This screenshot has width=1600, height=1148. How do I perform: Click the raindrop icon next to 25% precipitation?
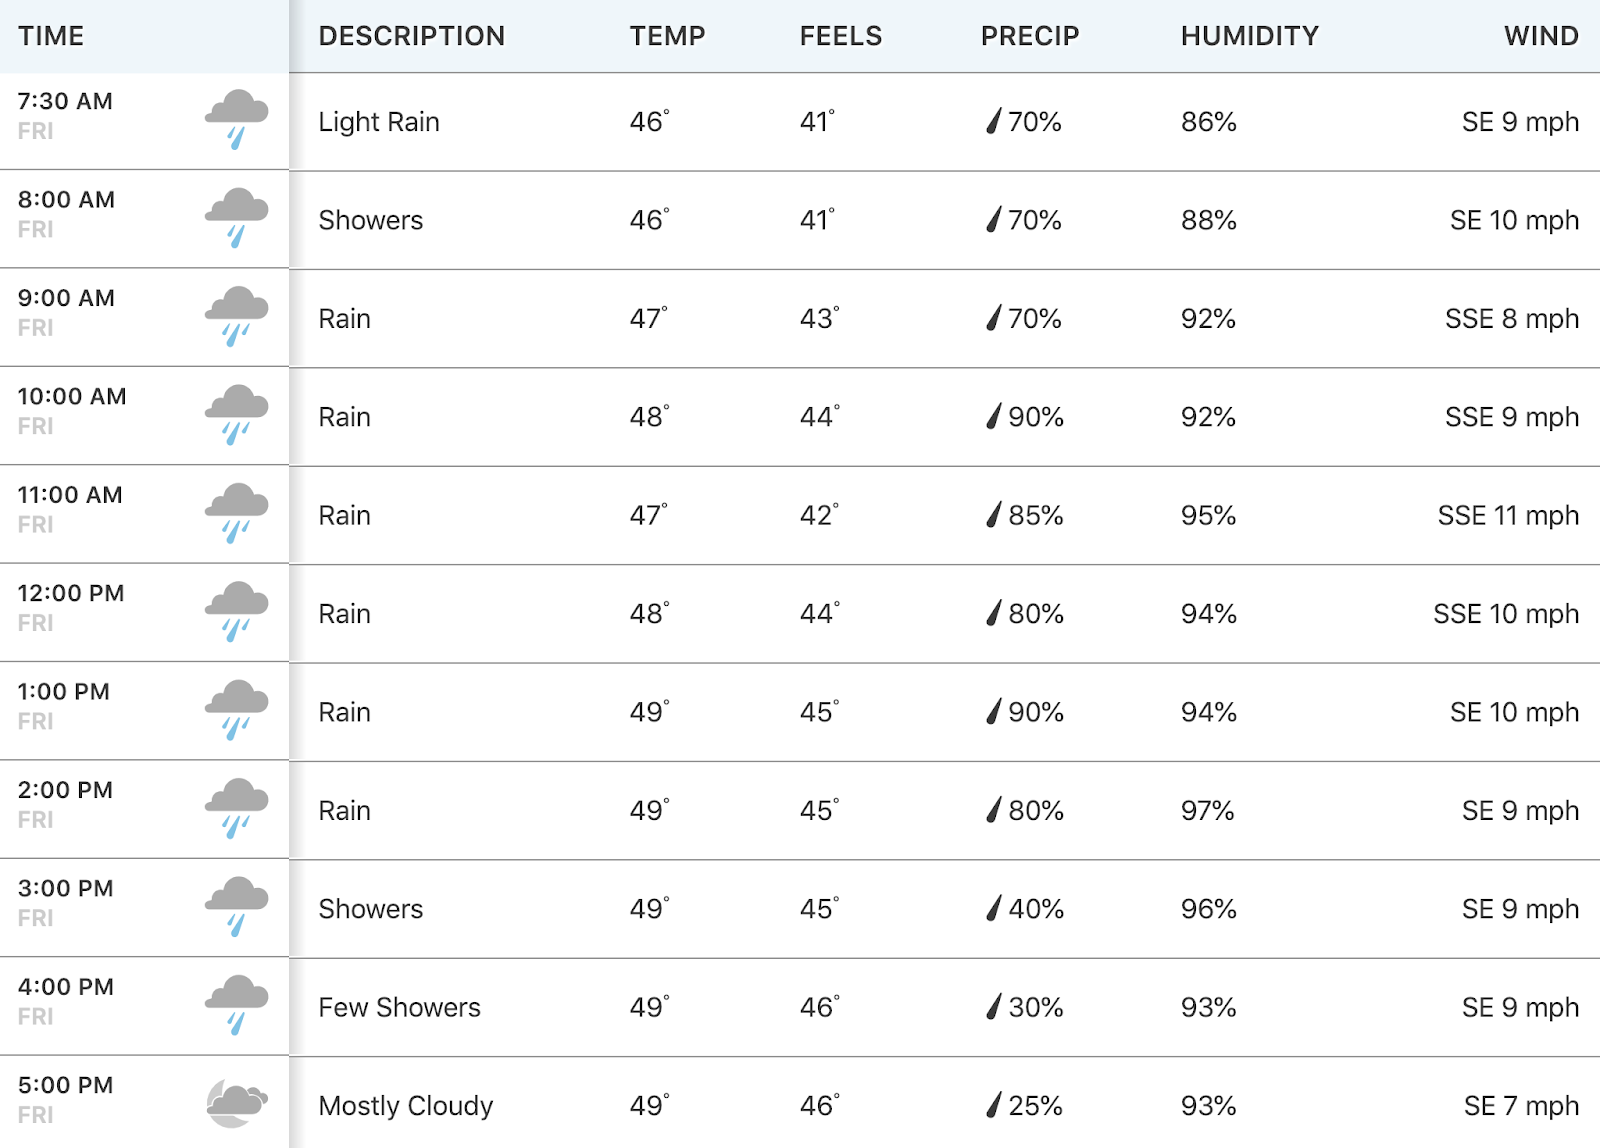coord(993,1105)
